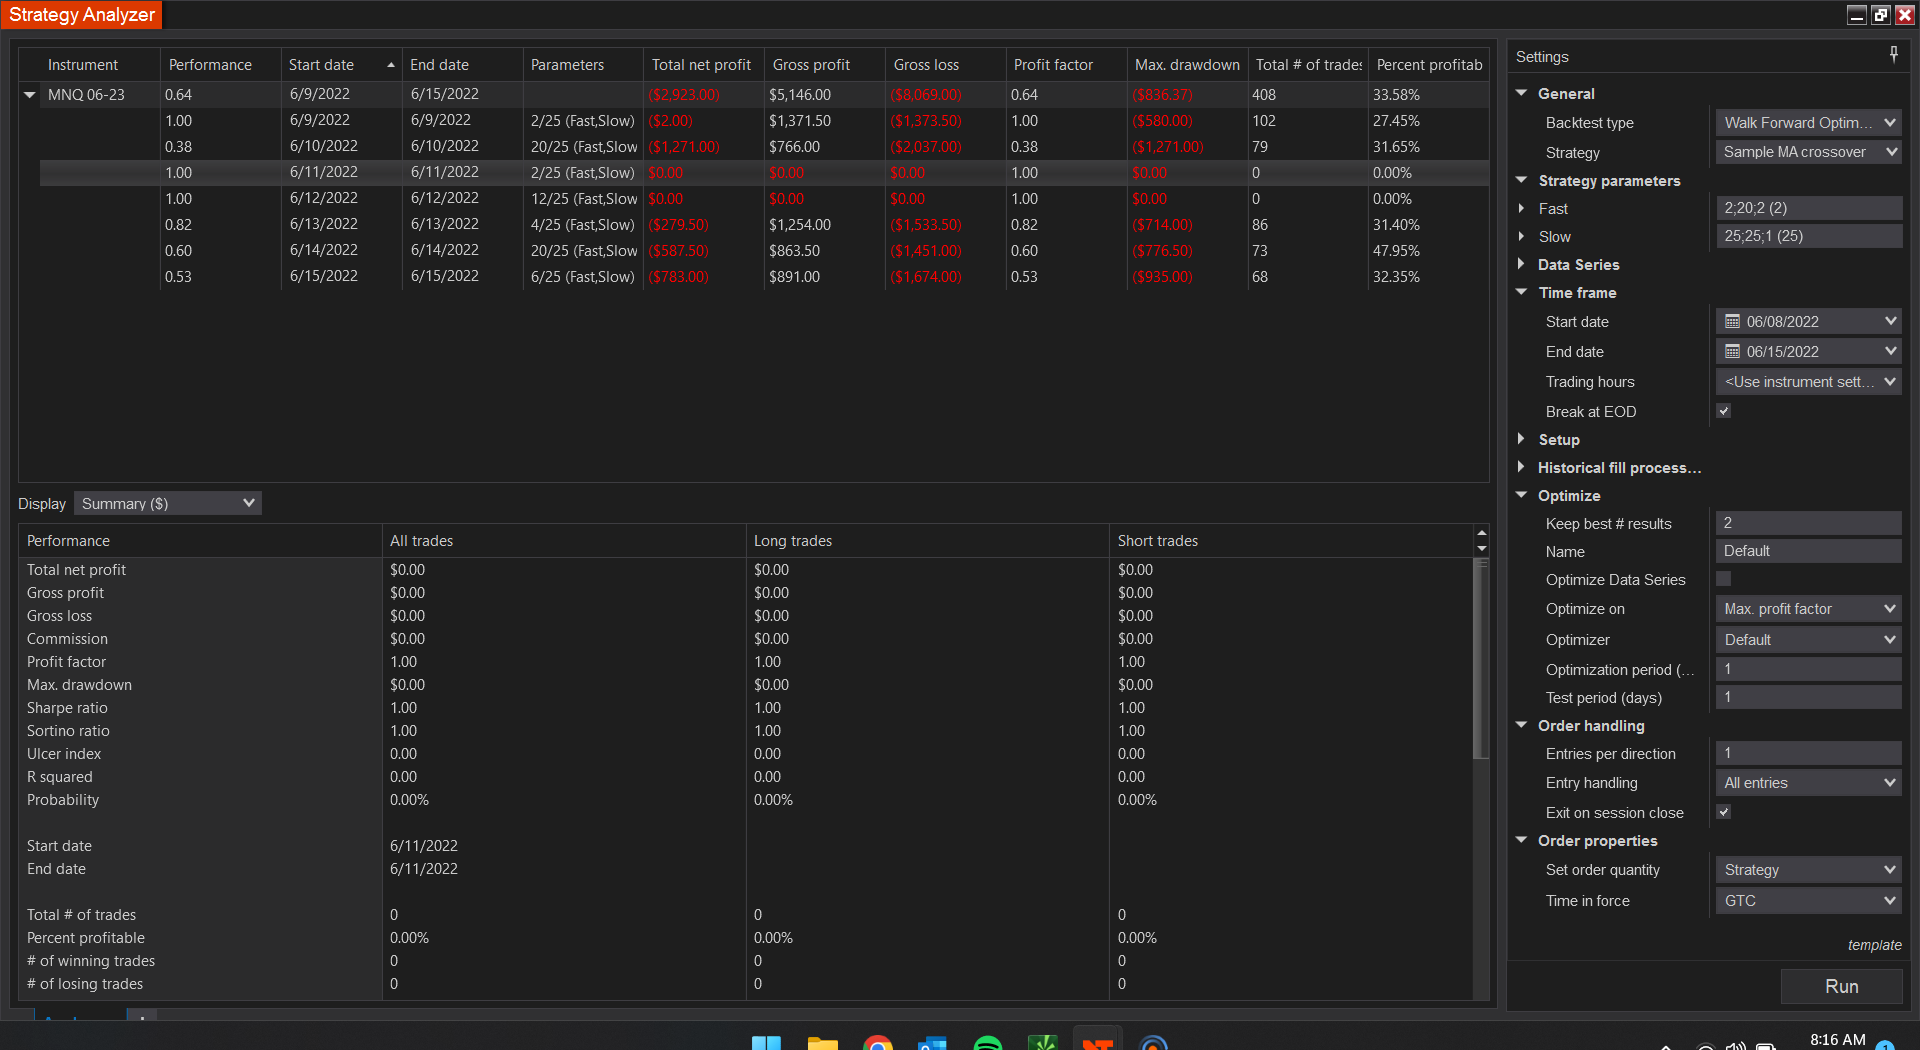Expand the Slow parameter
Viewport: 1920px width, 1050px height.
(1522, 236)
